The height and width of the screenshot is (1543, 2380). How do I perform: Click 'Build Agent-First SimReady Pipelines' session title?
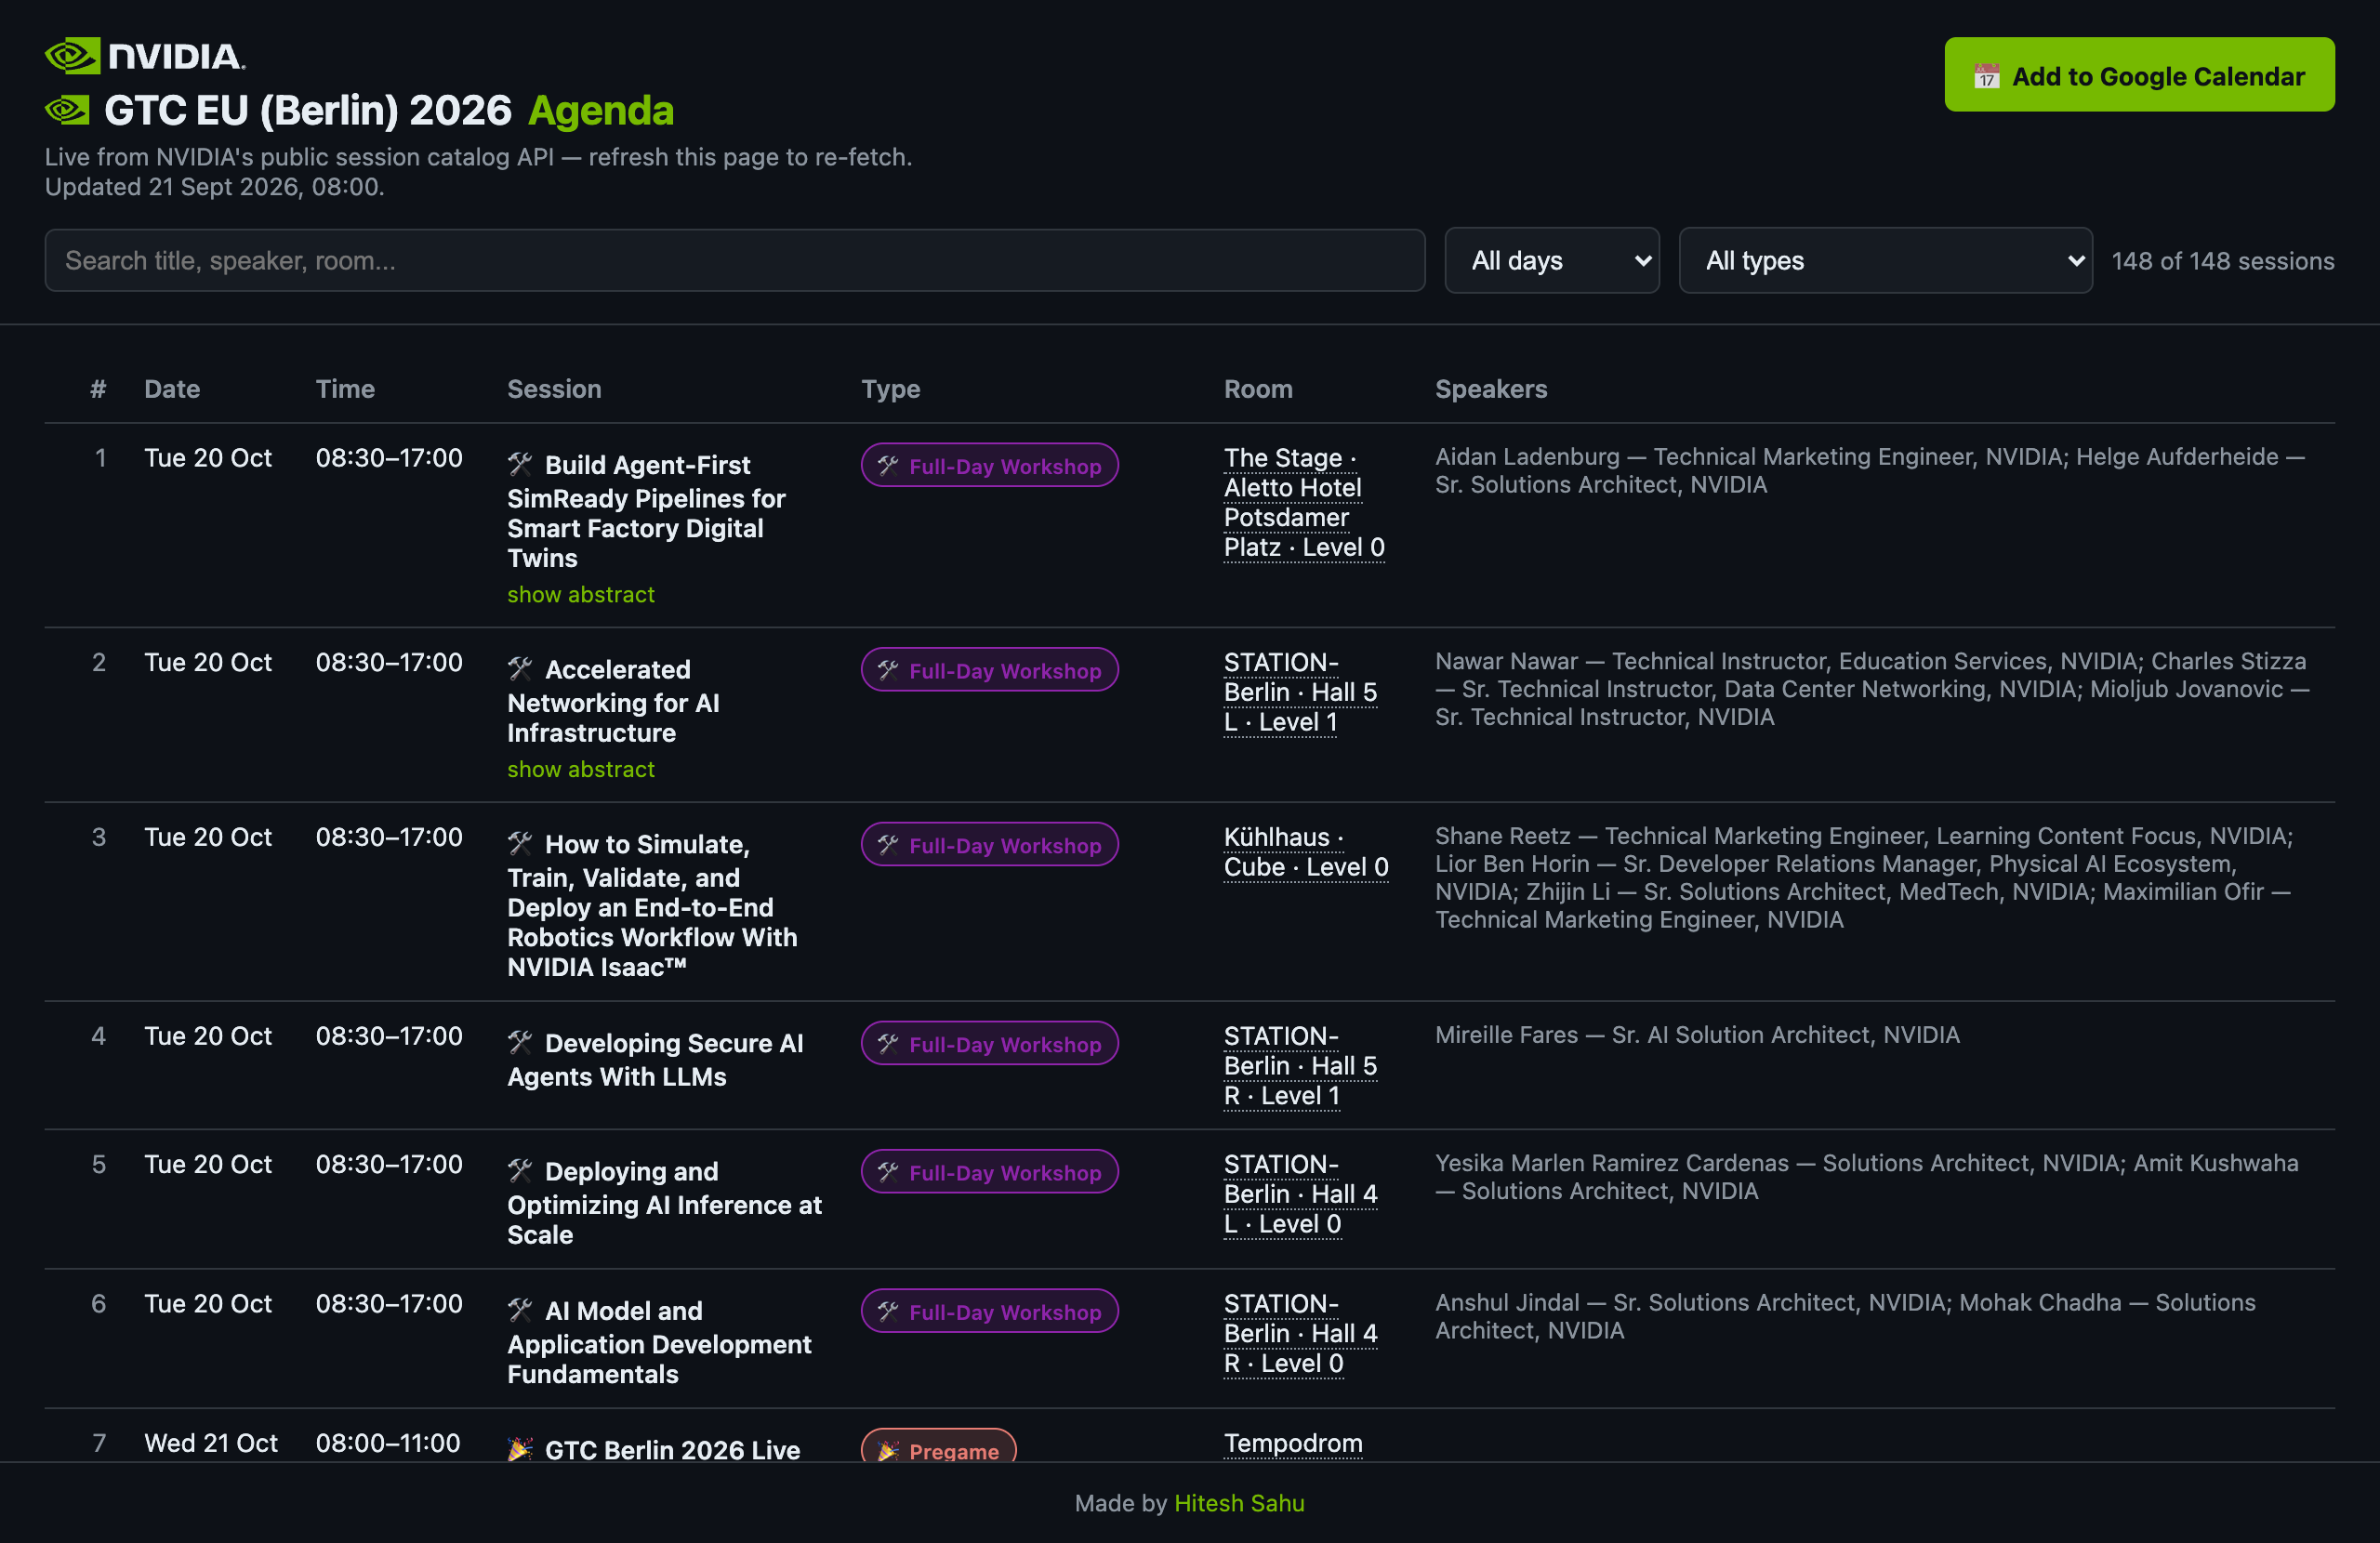click(x=646, y=511)
